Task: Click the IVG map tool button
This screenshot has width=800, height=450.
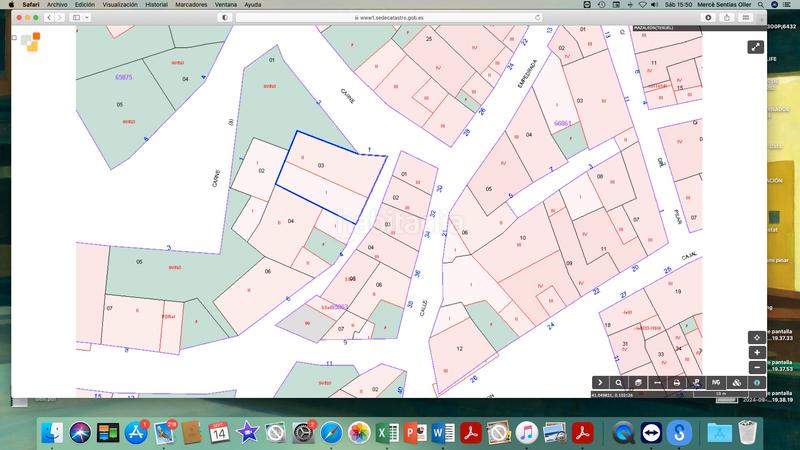Action: [715, 382]
